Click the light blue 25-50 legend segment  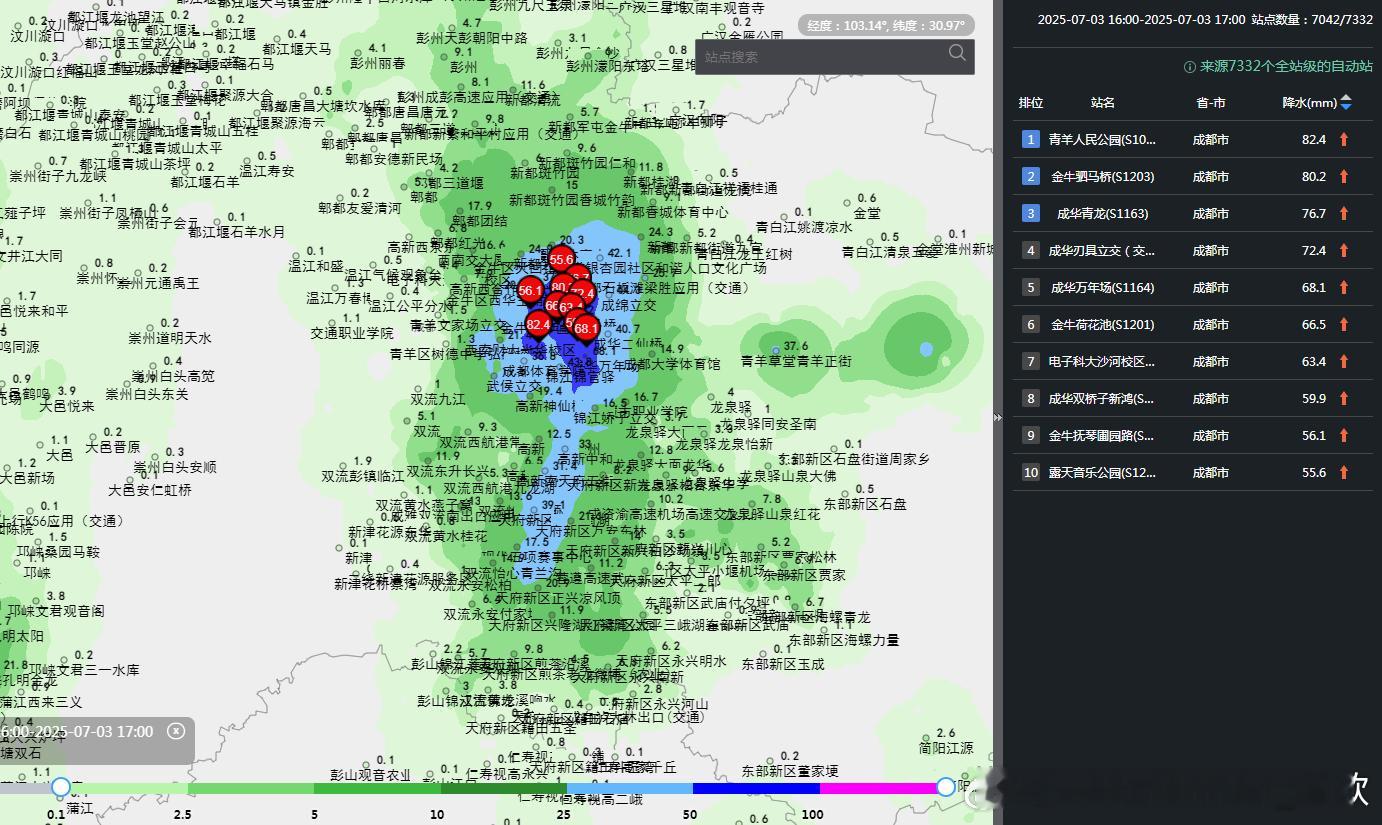pos(630,789)
